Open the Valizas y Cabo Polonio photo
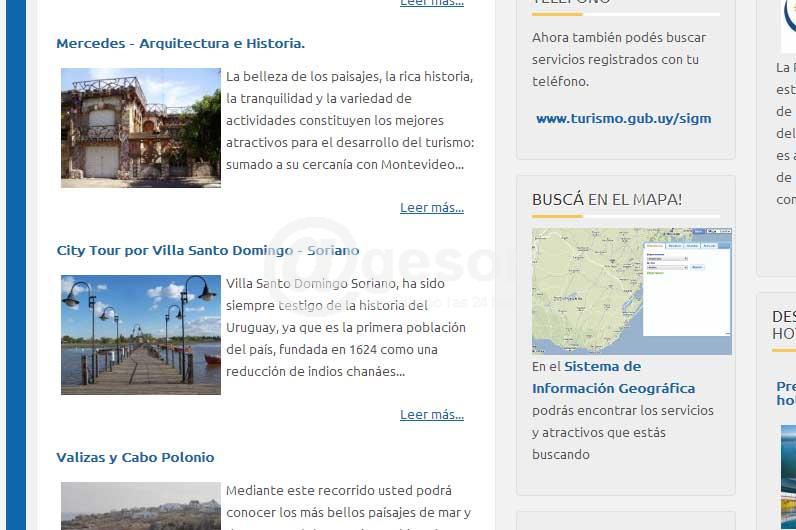This screenshot has height=530, width=796. [140, 506]
